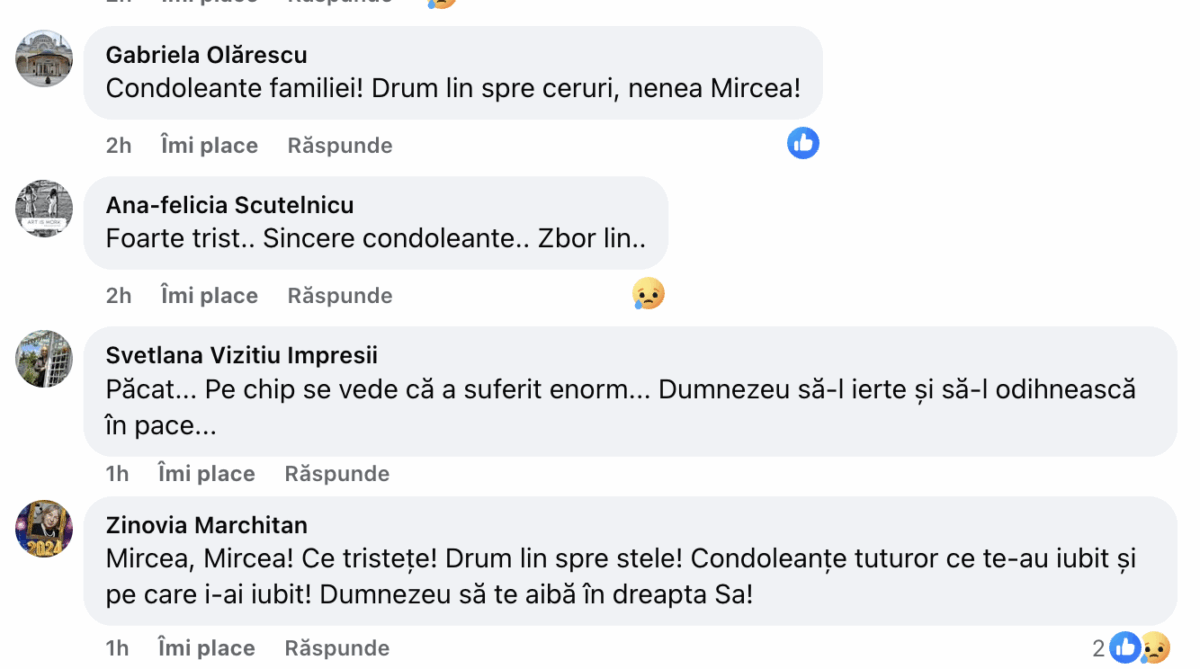
Task: Click Ana-felicia Scutelnicu's profile avatar
Action: point(44,209)
